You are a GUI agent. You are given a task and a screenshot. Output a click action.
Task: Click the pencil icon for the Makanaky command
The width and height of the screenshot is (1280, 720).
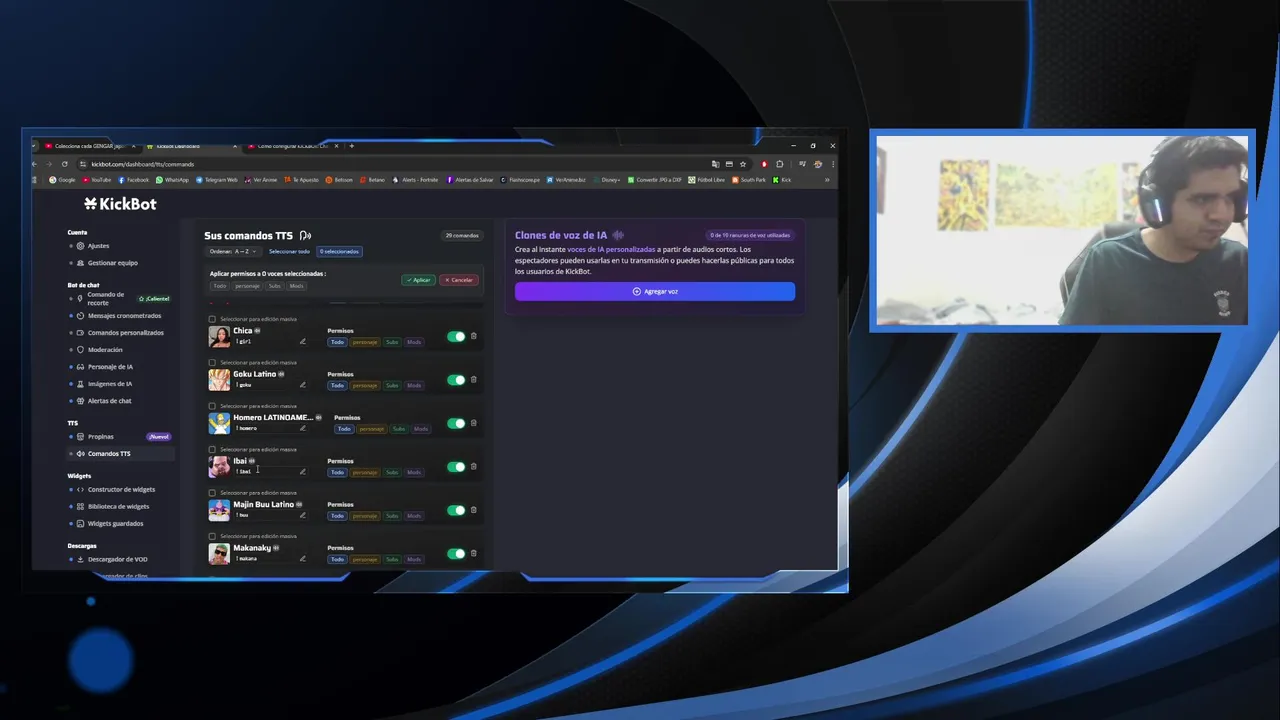pyautogui.click(x=303, y=558)
